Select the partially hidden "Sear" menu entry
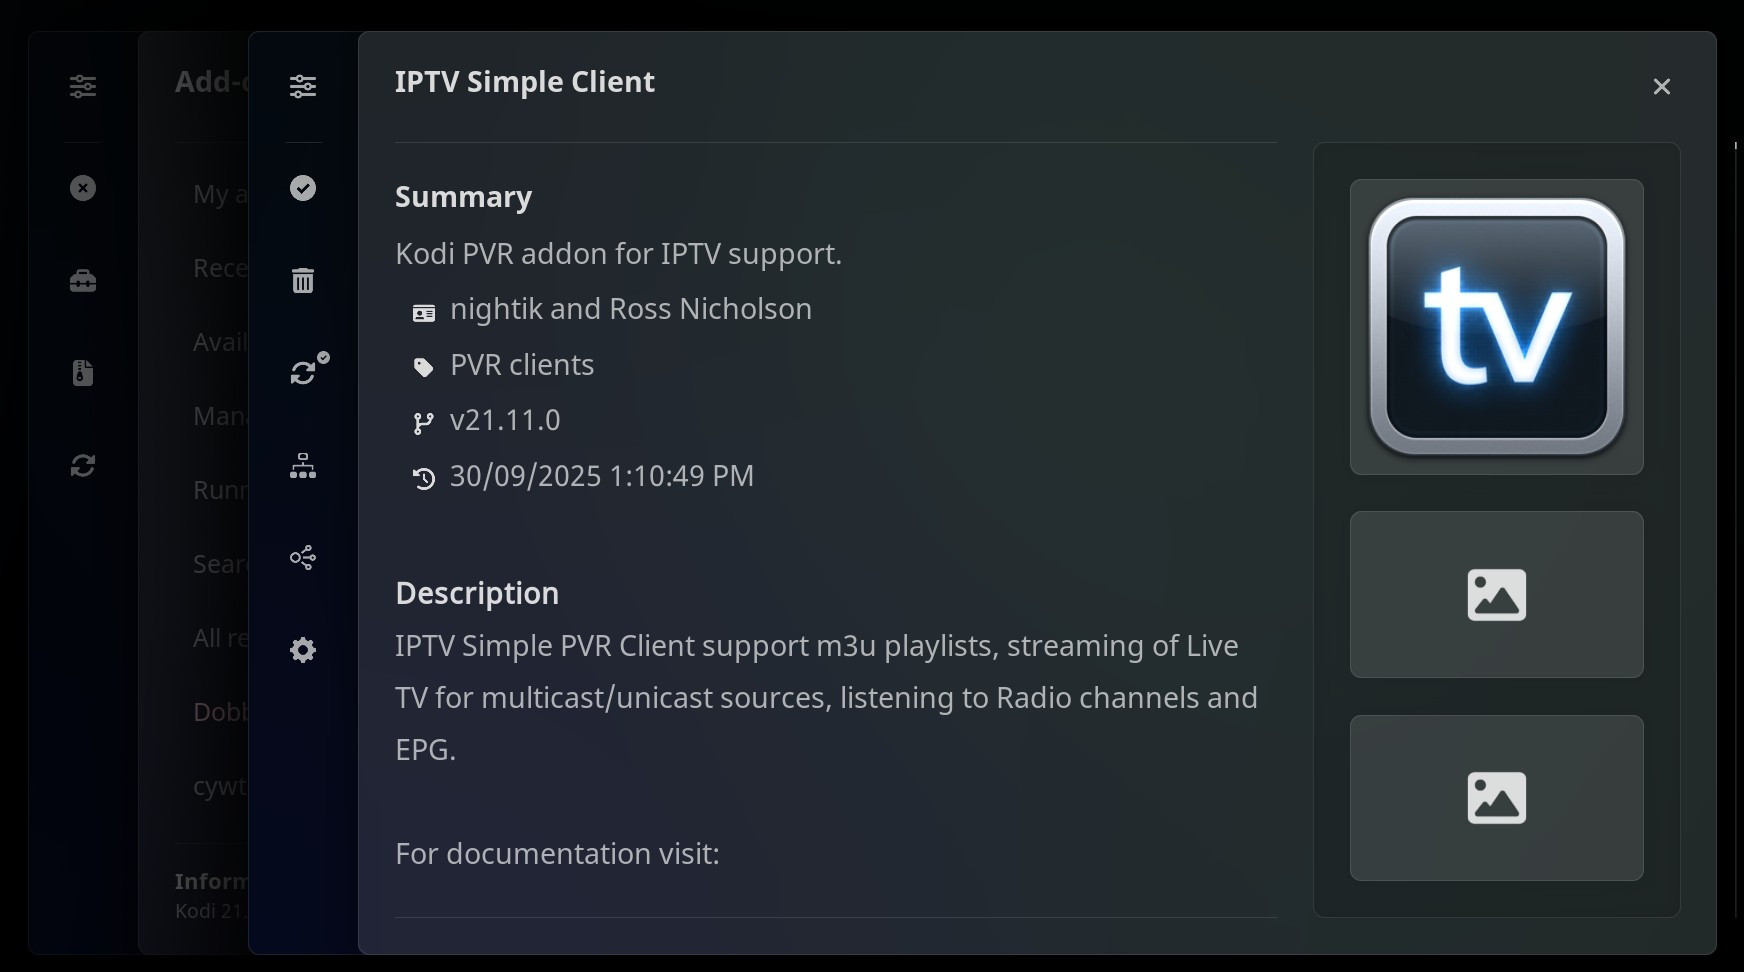1744x972 pixels. pyautogui.click(x=219, y=564)
